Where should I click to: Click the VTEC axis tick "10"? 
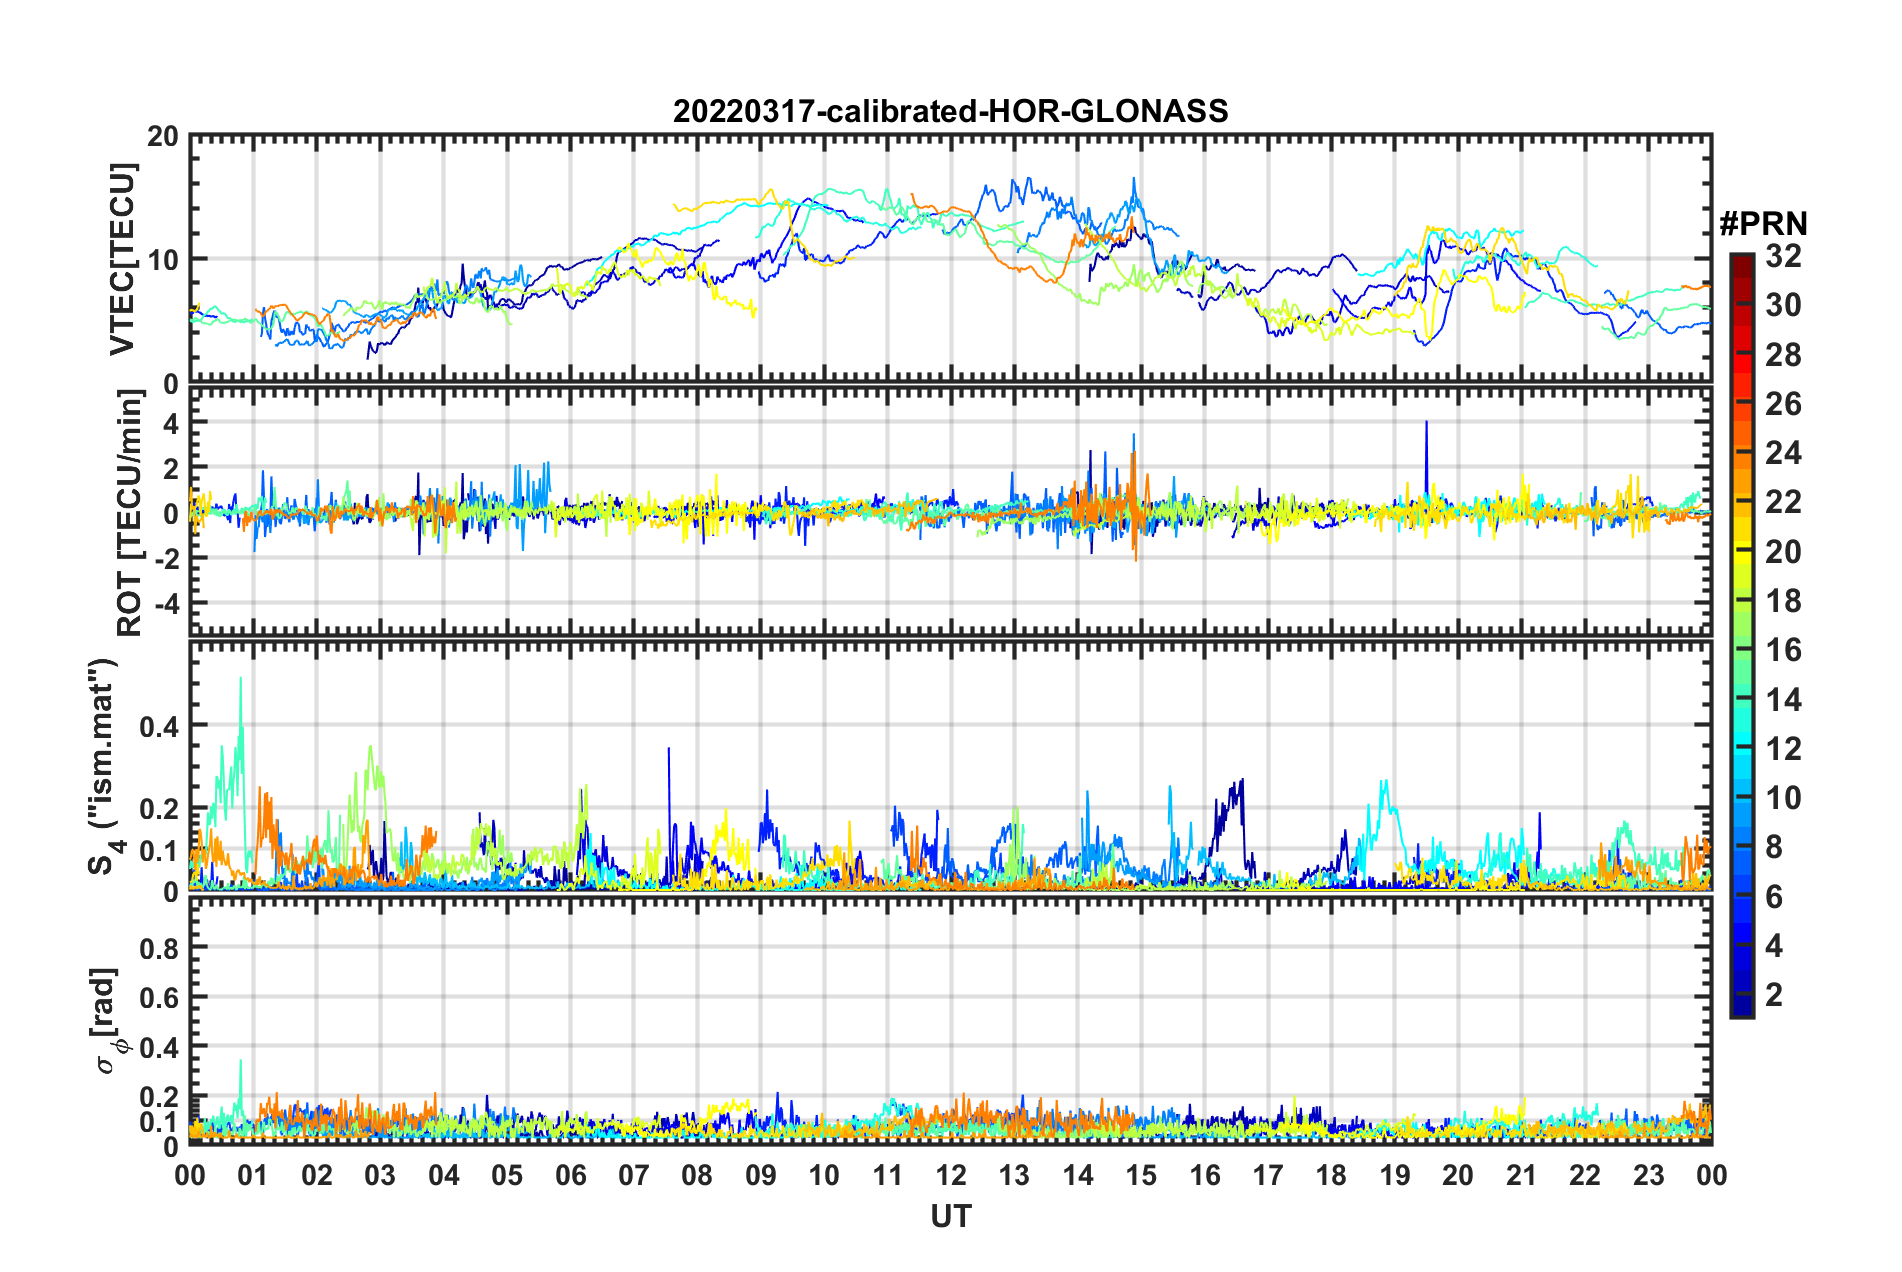coord(163,260)
